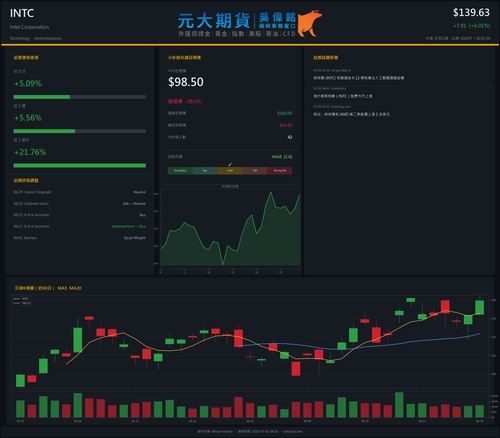Click the Sell → Neutral rating change
Viewport: 500px width, 438px height.
pos(134,204)
